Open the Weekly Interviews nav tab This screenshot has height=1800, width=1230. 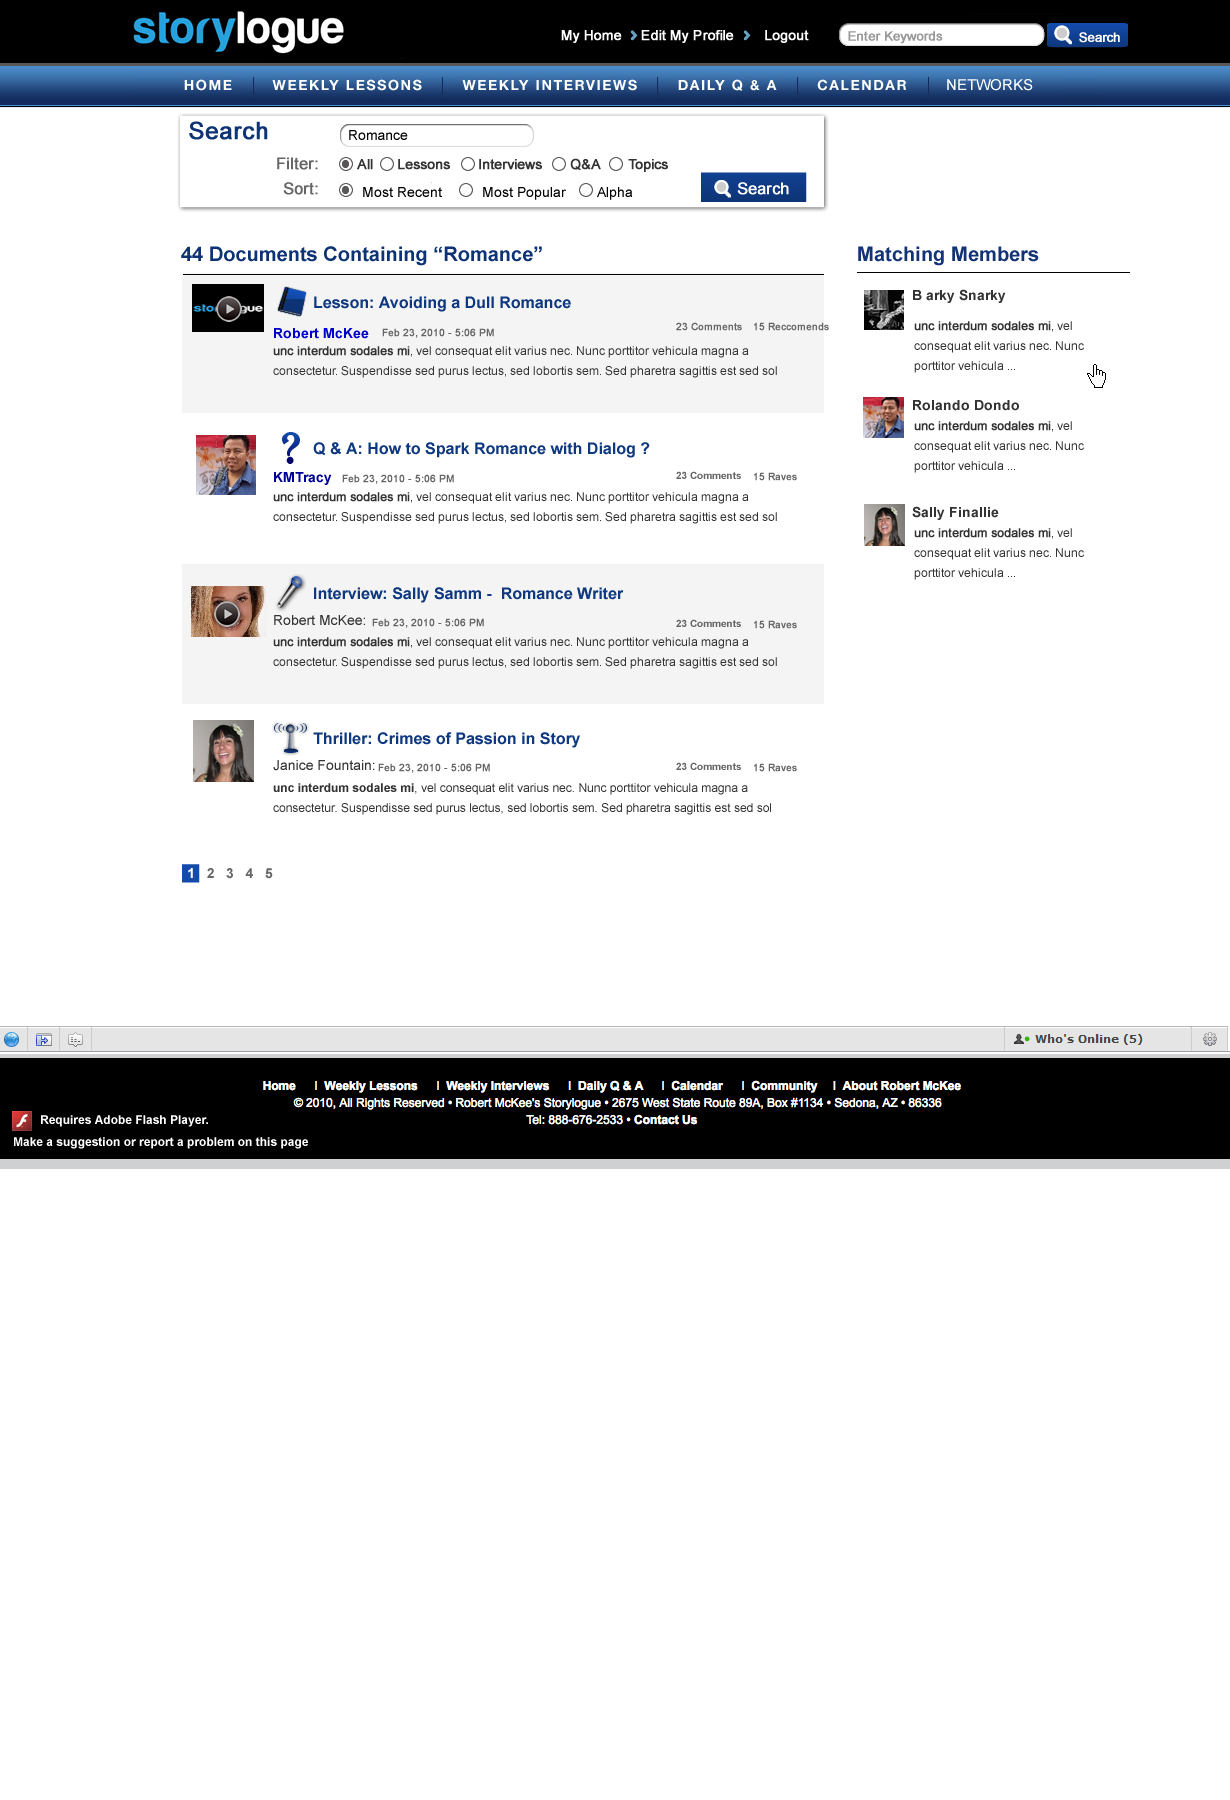[x=549, y=85]
